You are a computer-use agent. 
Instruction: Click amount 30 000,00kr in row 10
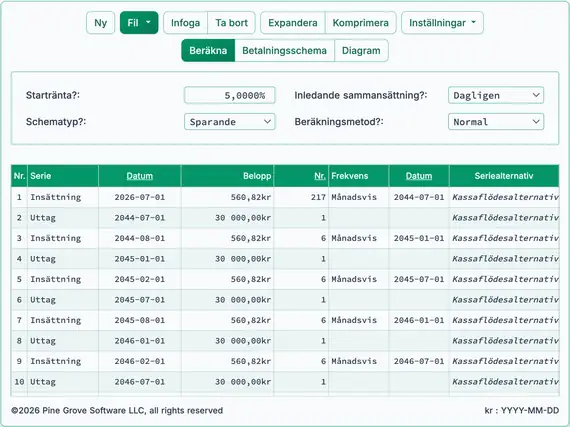(227, 382)
